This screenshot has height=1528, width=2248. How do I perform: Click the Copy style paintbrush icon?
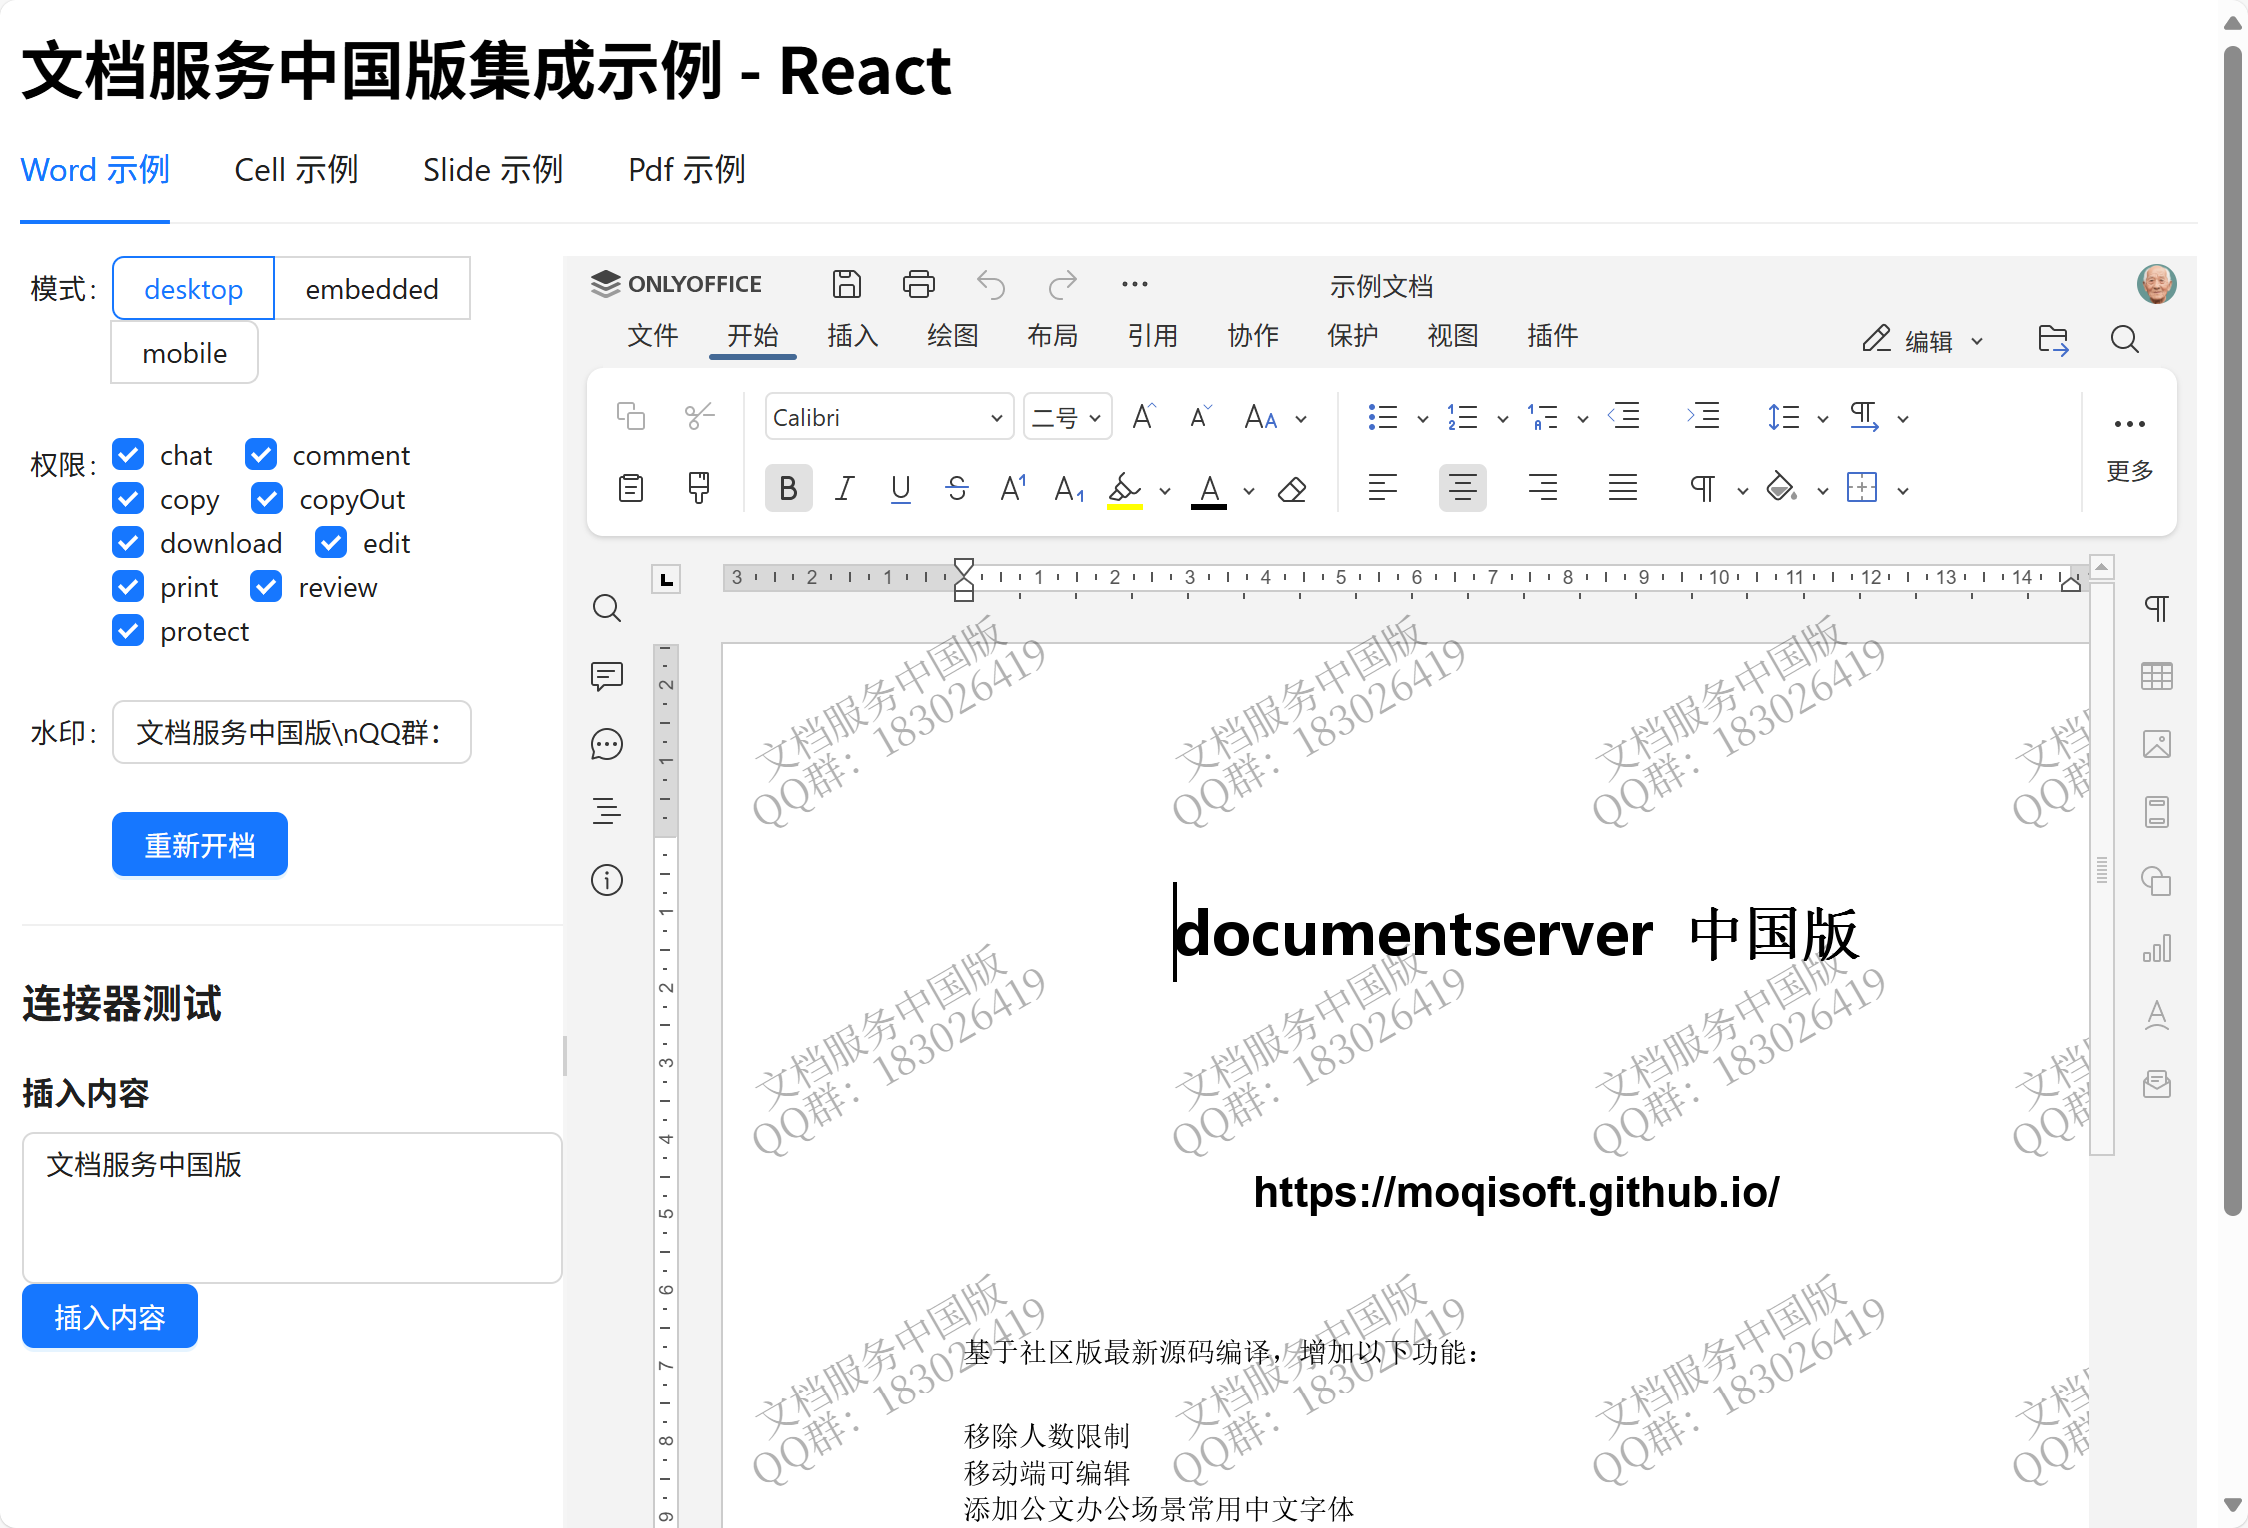699,488
